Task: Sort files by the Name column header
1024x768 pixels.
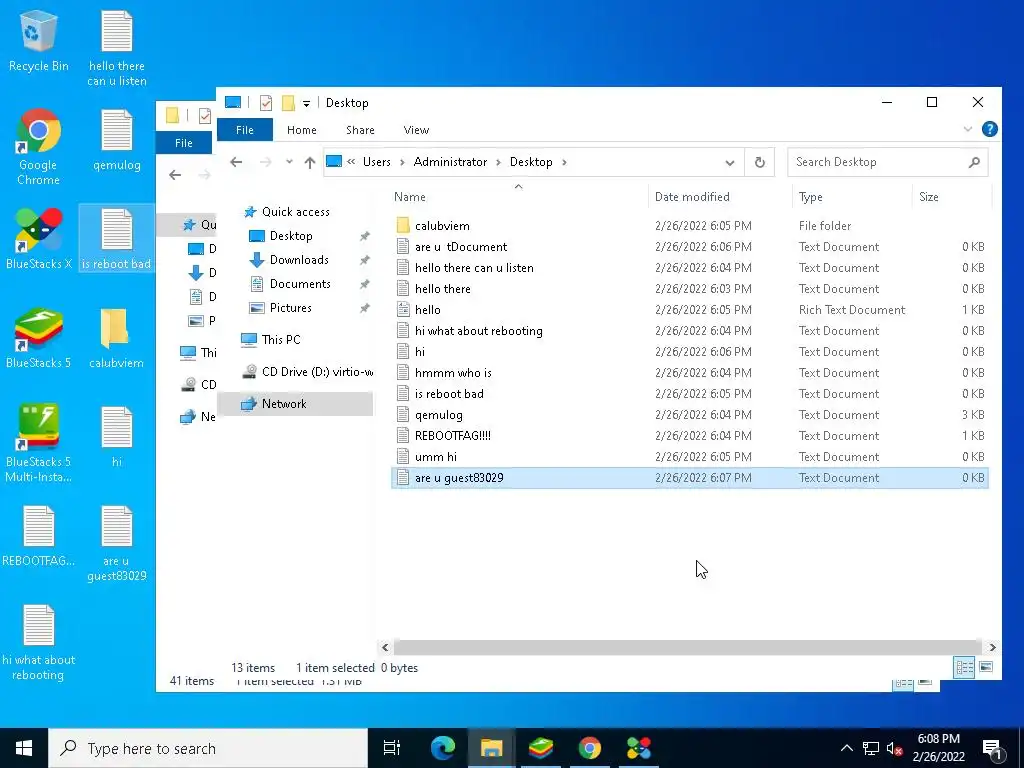Action: 519,197
